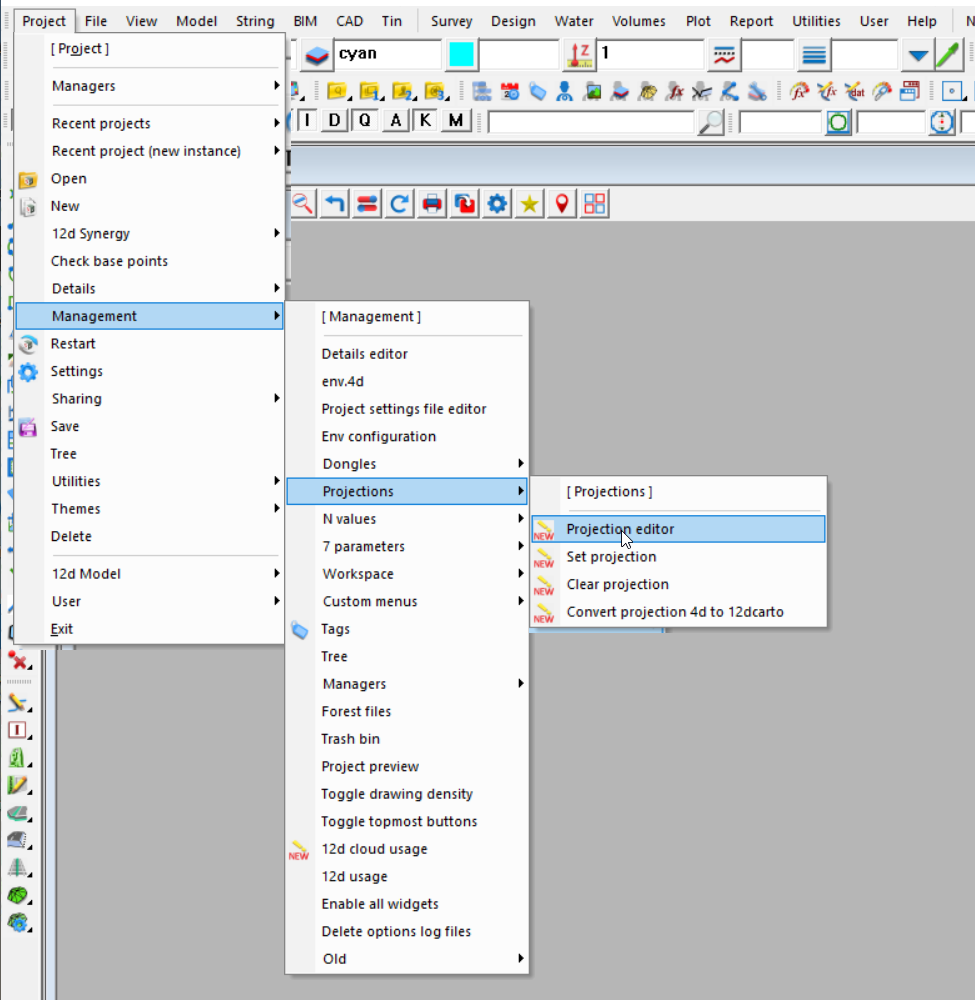Open view settings with the blue gear icon
This screenshot has height=1000, width=975.
[497, 204]
